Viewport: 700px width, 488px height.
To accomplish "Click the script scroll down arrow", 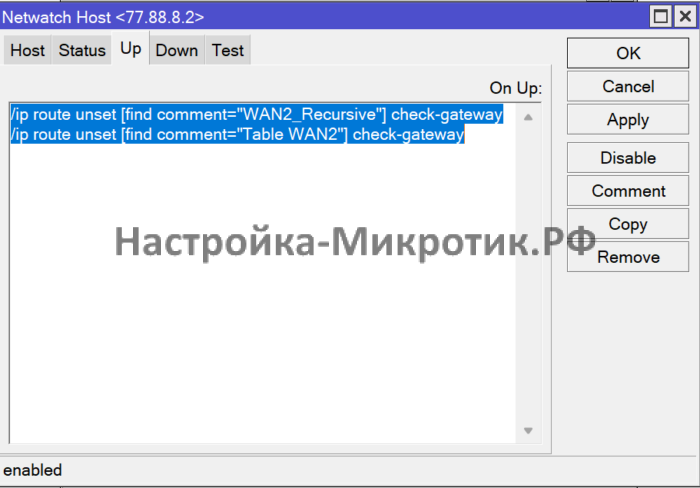I will point(528,431).
